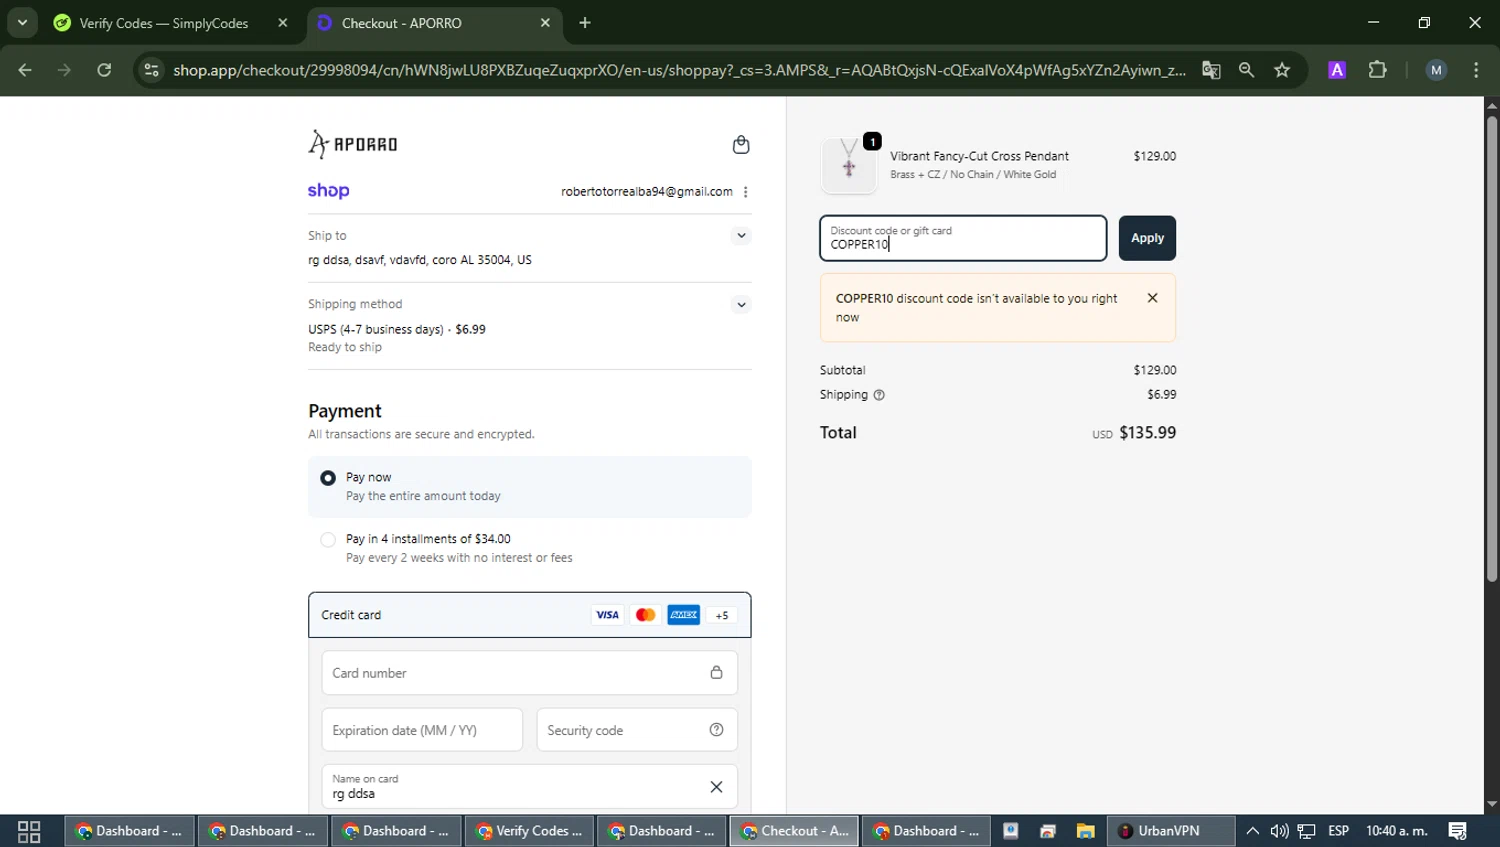
Task: Select the Credit card payment header
Action: tap(529, 615)
